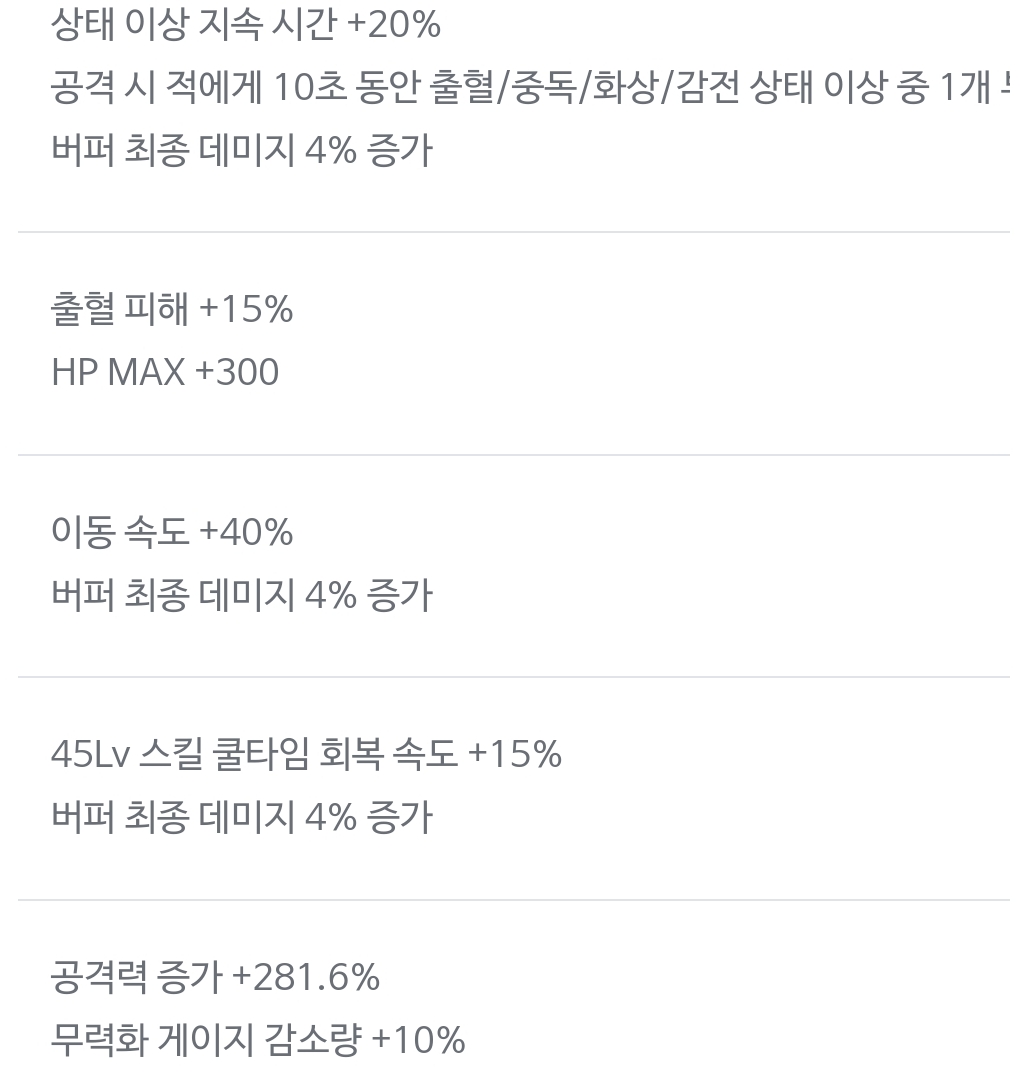The image size is (1024, 1092).
Task: Select the 45Lv 스킬 쿨타임 회복 속도 line
Action: click(x=306, y=754)
